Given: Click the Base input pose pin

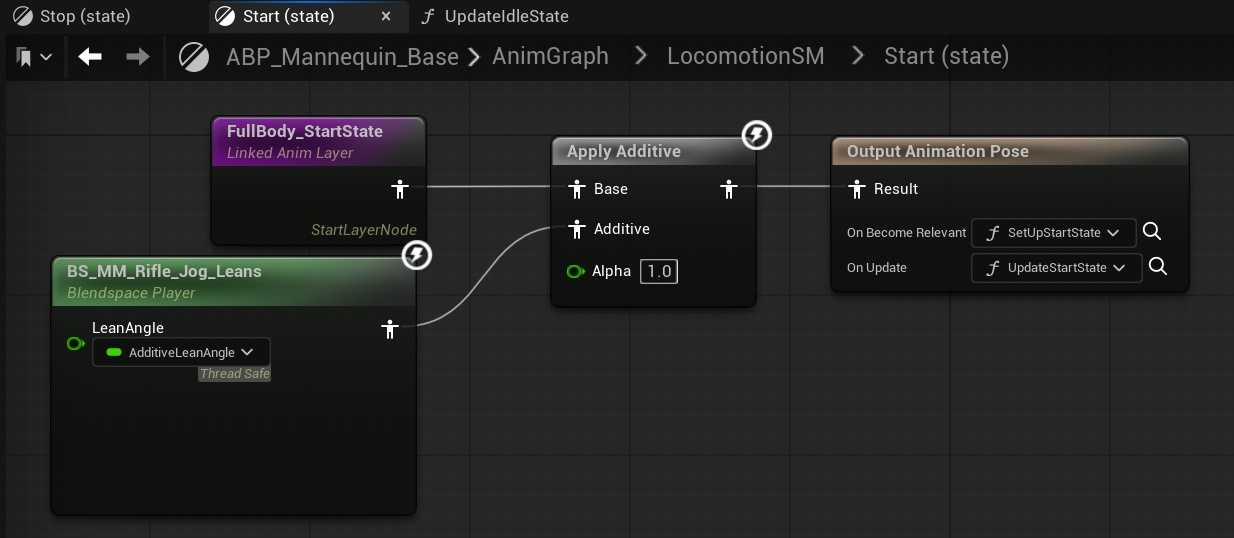Looking at the screenshot, I should click(x=576, y=189).
